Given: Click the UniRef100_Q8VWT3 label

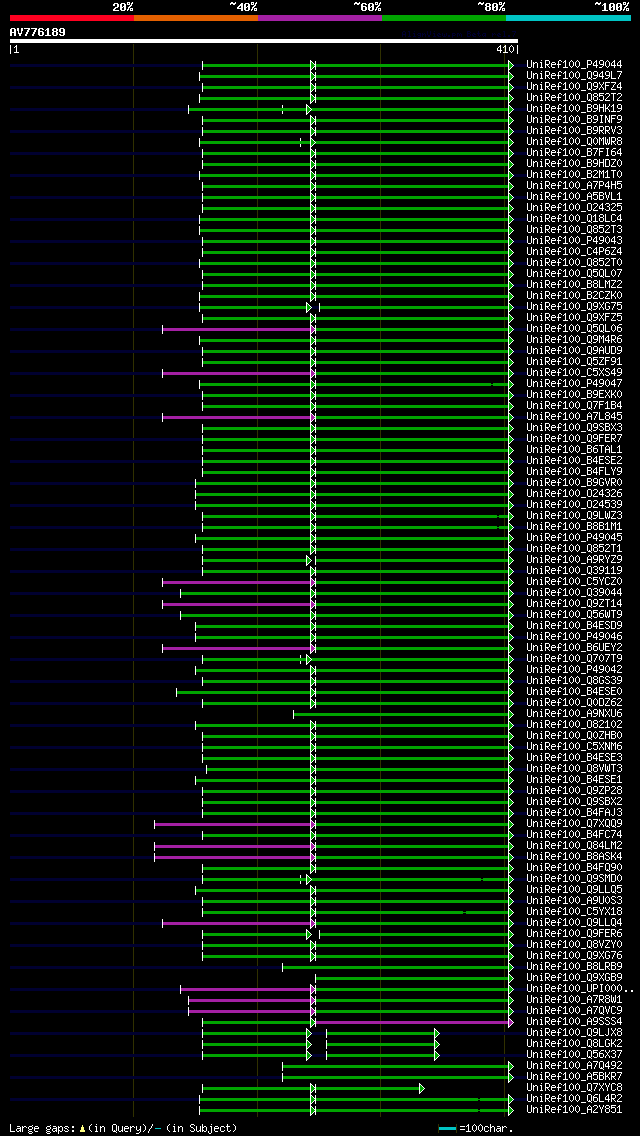Looking at the screenshot, I should (x=574, y=769).
